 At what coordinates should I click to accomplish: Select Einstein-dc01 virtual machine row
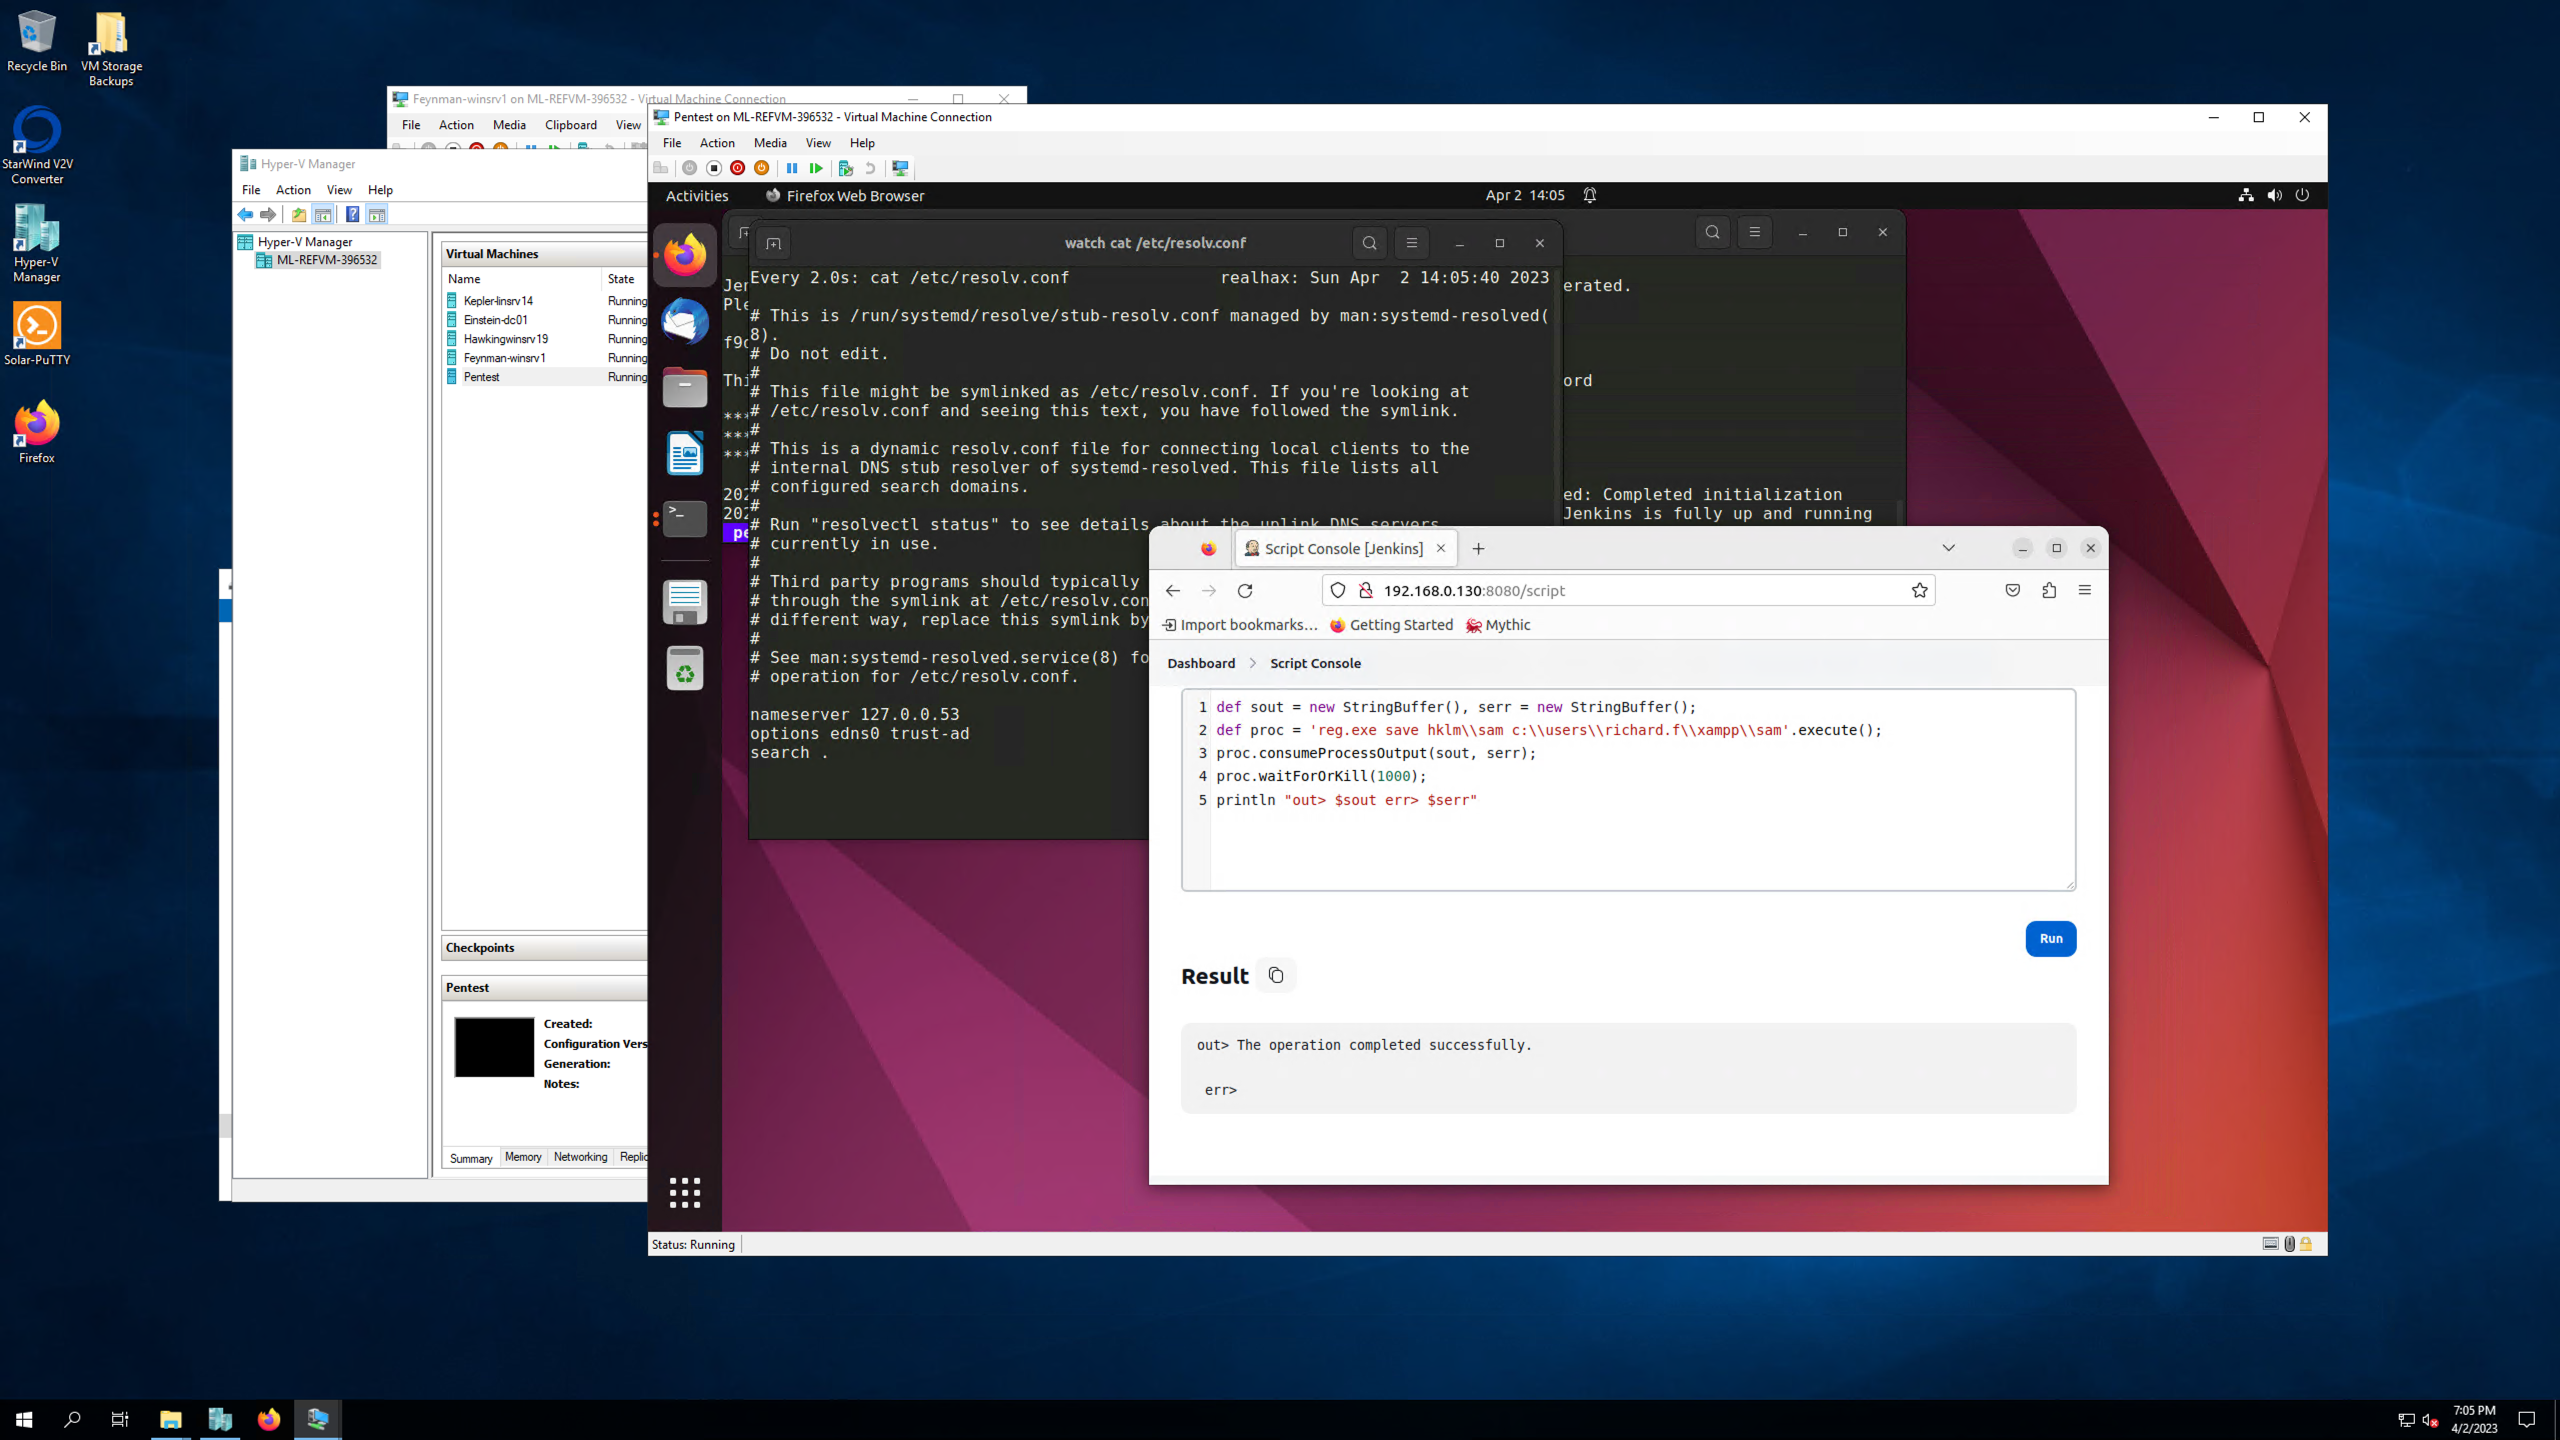pyautogui.click(x=496, y=320)
